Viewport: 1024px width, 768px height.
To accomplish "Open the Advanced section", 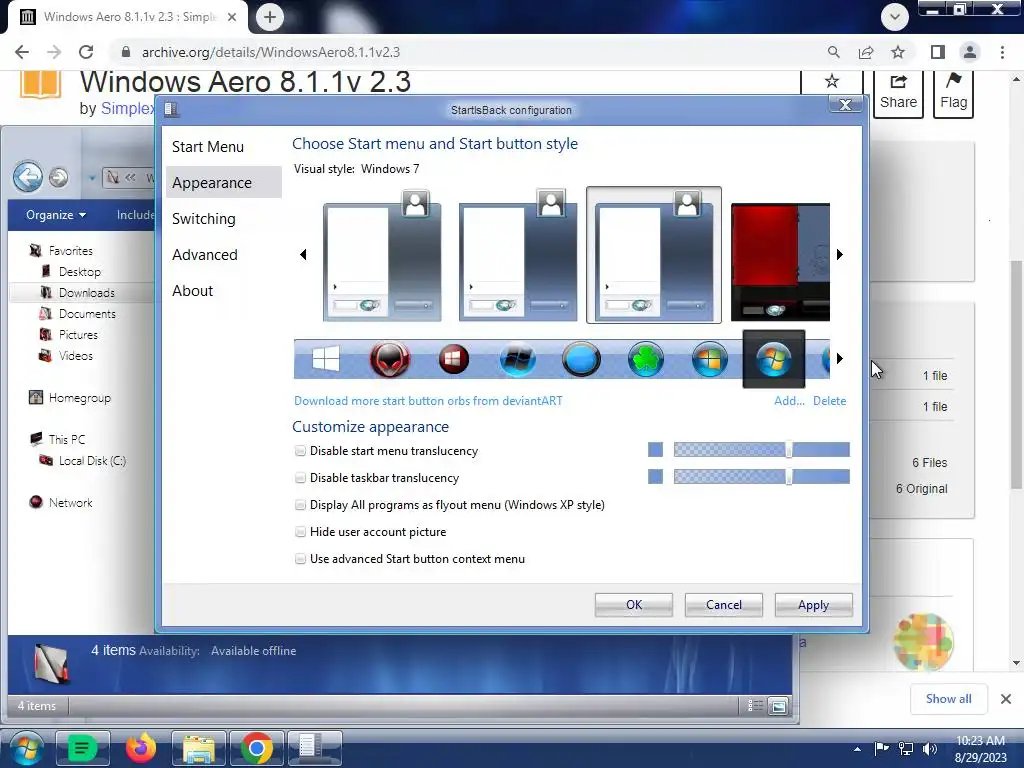I will (x=204, y=255).
